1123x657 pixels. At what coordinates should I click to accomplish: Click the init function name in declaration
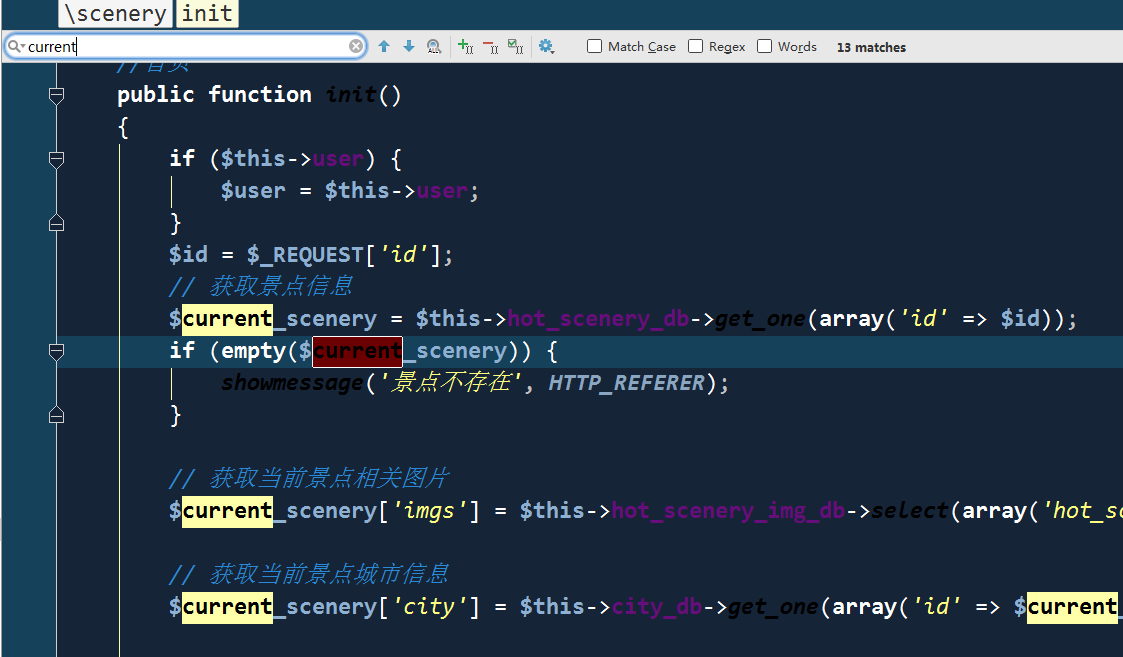tap(351, 95)
